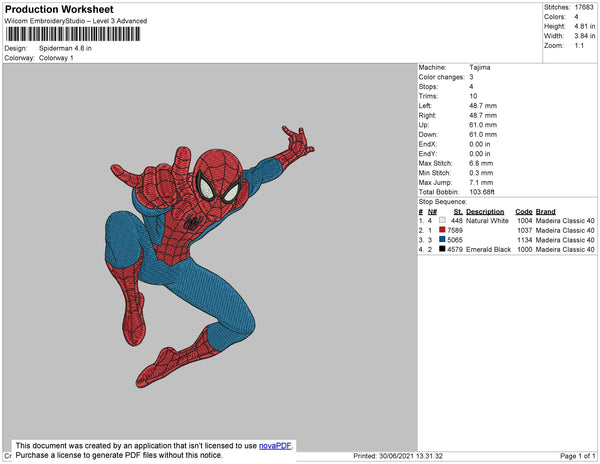Click the 'Description' column header
Viewport: 600px width, 464px height.
(485, 212)
